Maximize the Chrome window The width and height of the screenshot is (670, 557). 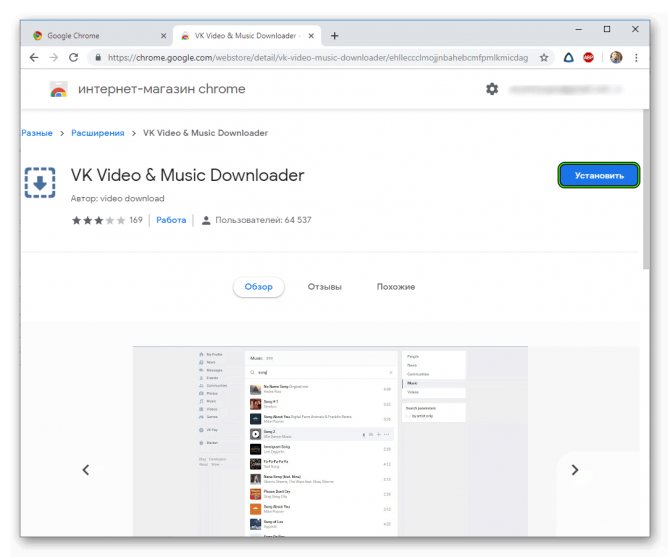[607, 29]
